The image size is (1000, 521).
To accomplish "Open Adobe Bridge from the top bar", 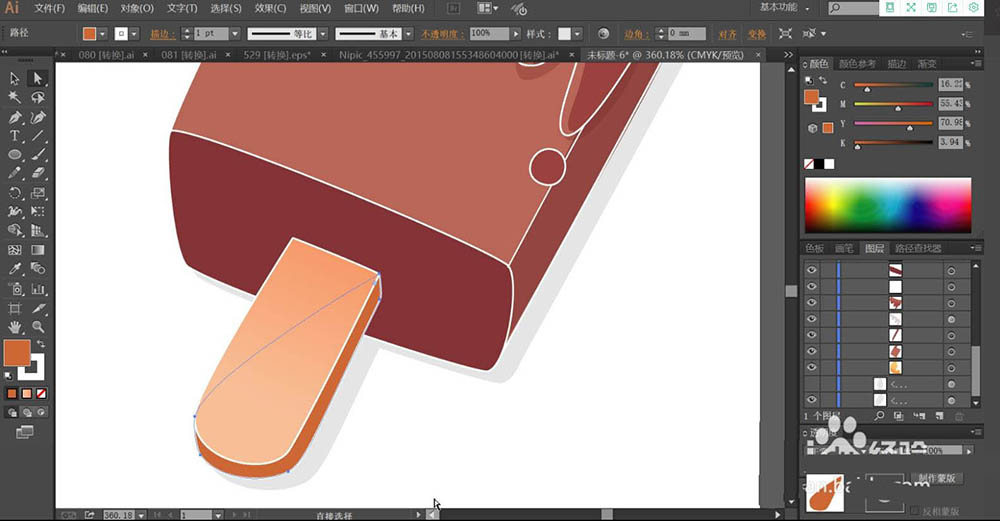I will tap(453, 8).
